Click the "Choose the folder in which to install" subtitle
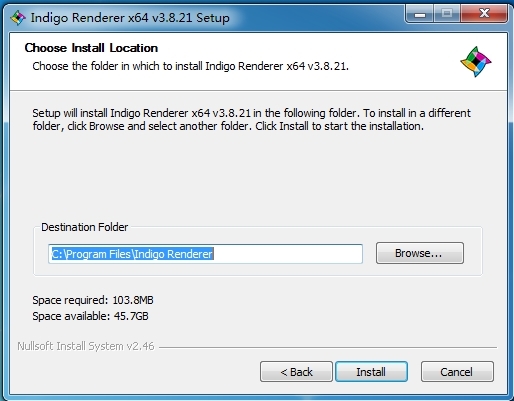 point(190,66)
